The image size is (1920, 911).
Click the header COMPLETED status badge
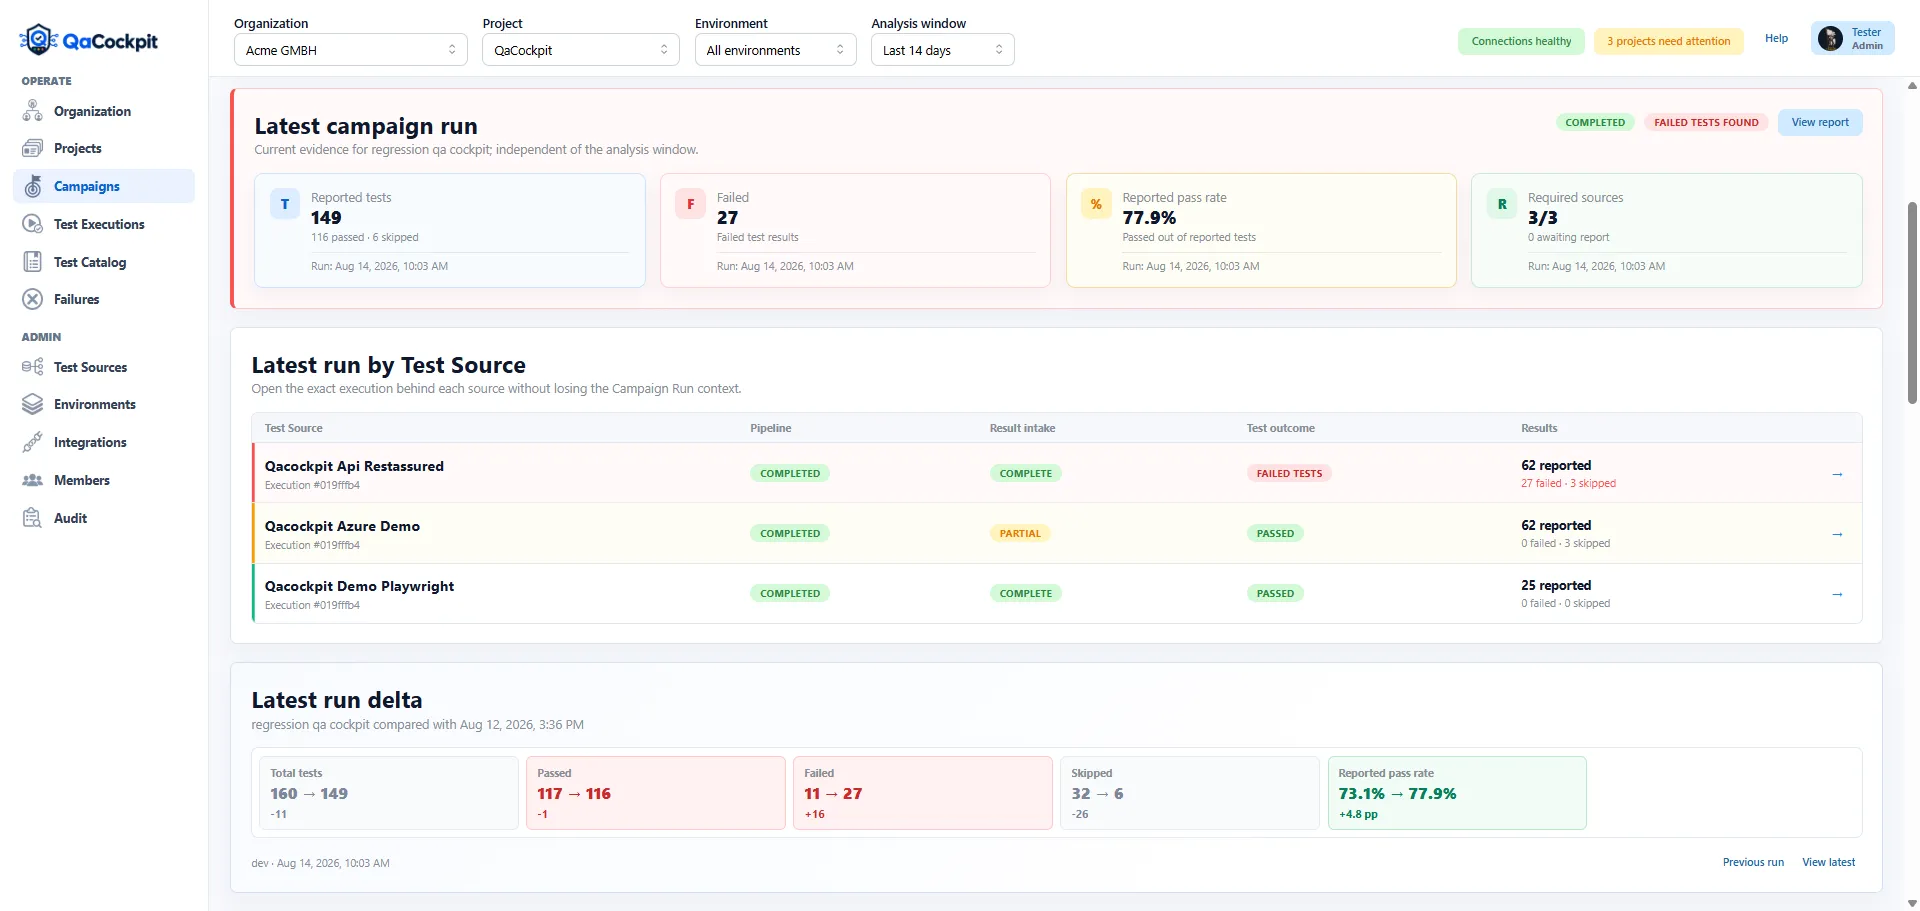[x=1595, y=122]
